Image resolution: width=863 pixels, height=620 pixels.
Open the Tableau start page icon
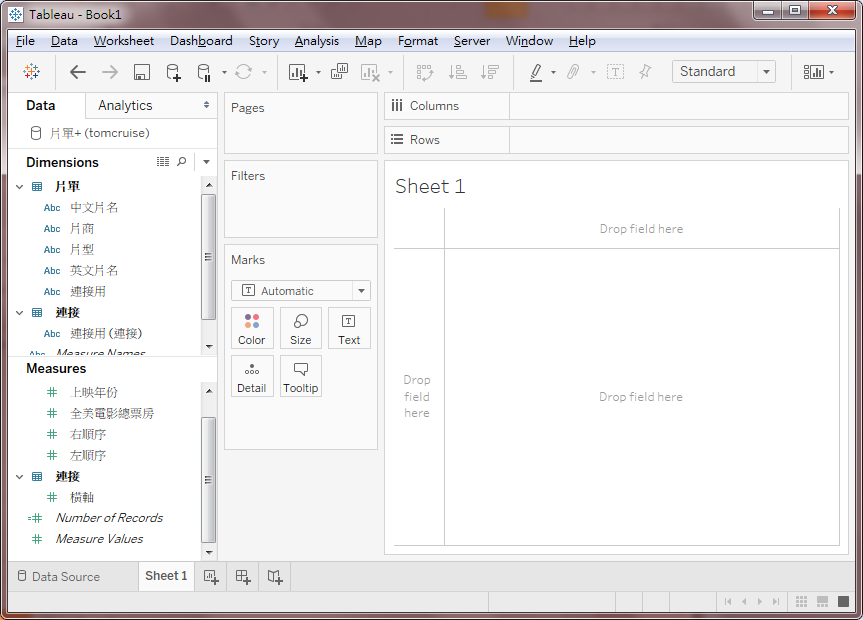tap(31, 72)
